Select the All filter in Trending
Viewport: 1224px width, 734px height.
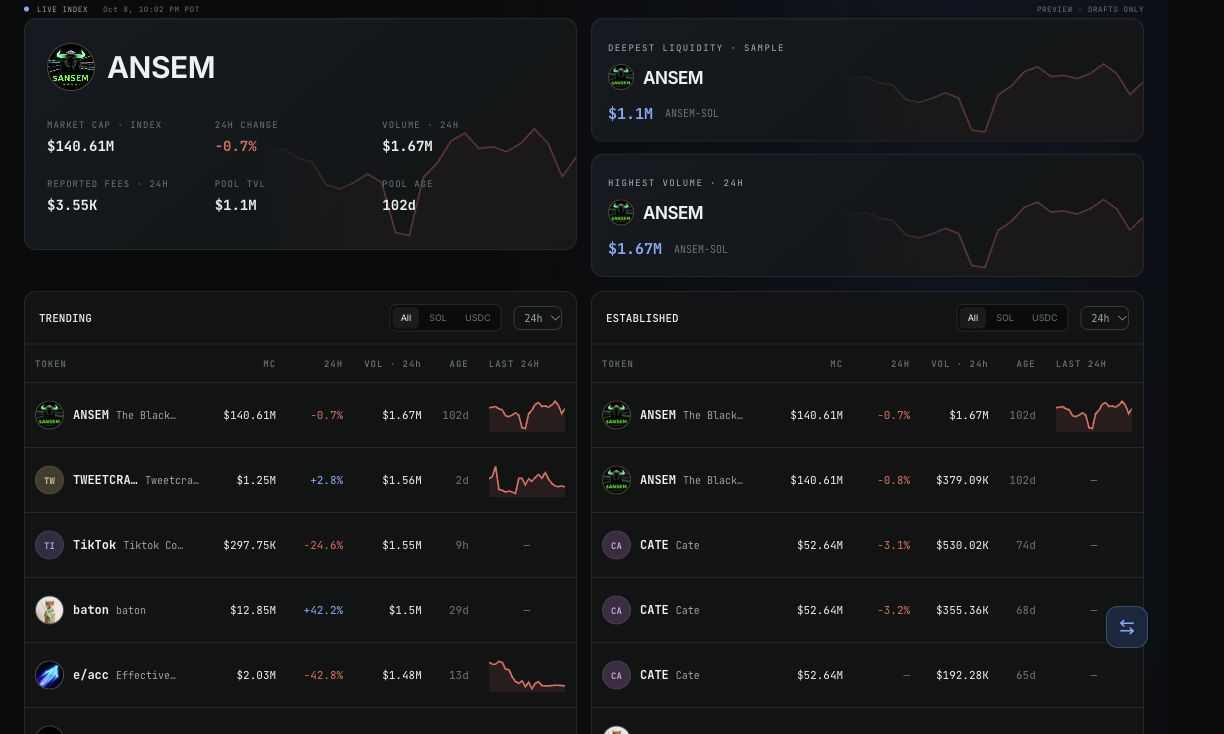(406, 318)
